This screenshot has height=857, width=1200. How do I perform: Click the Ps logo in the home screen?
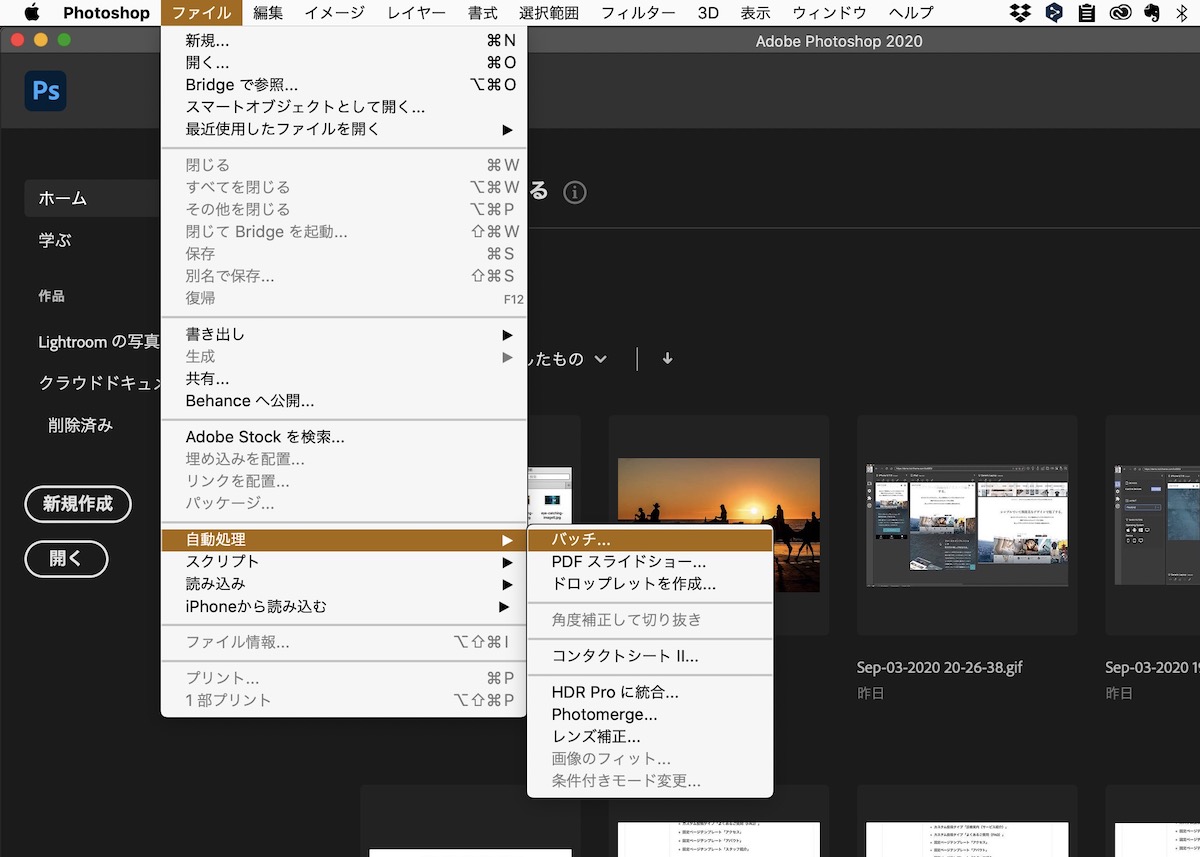click(45, 91)
